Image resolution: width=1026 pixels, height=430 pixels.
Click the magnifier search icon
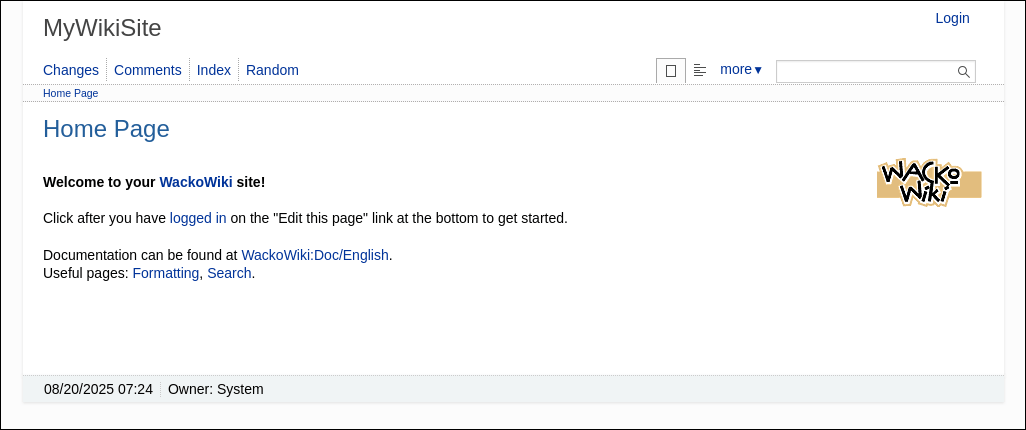(963, 71)
